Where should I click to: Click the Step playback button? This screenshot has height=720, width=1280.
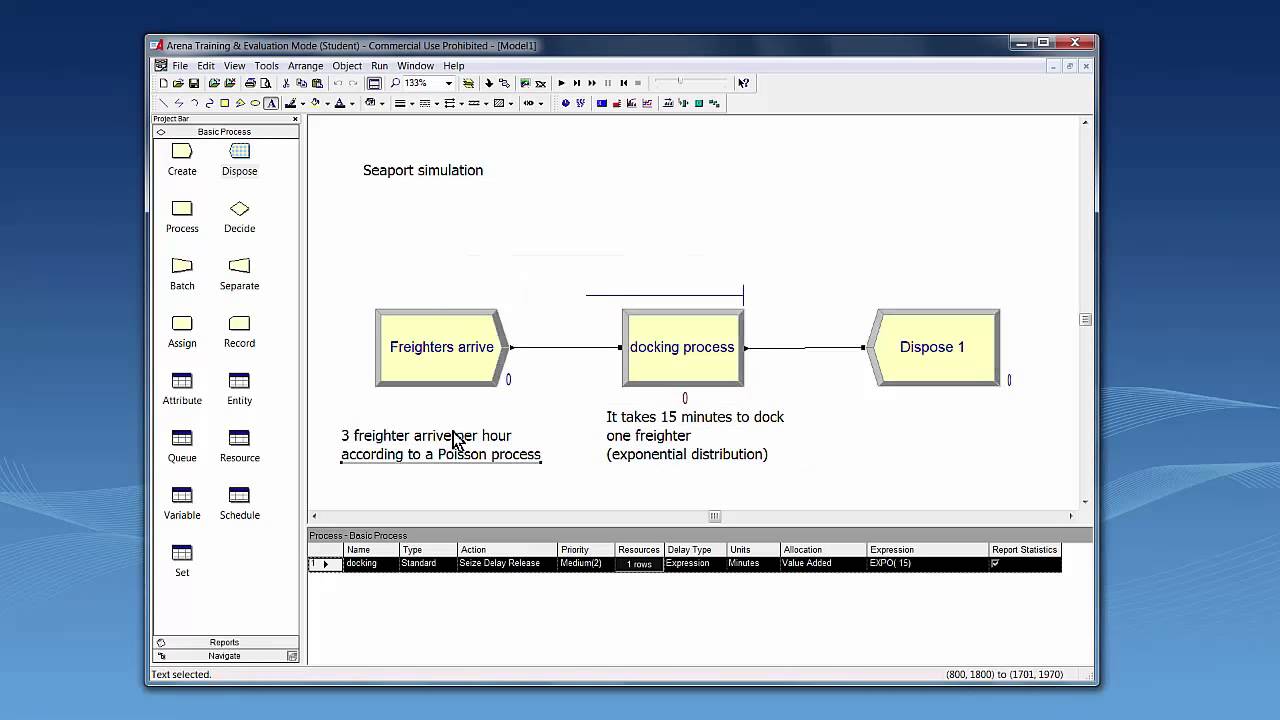click(x=577, y=83)
